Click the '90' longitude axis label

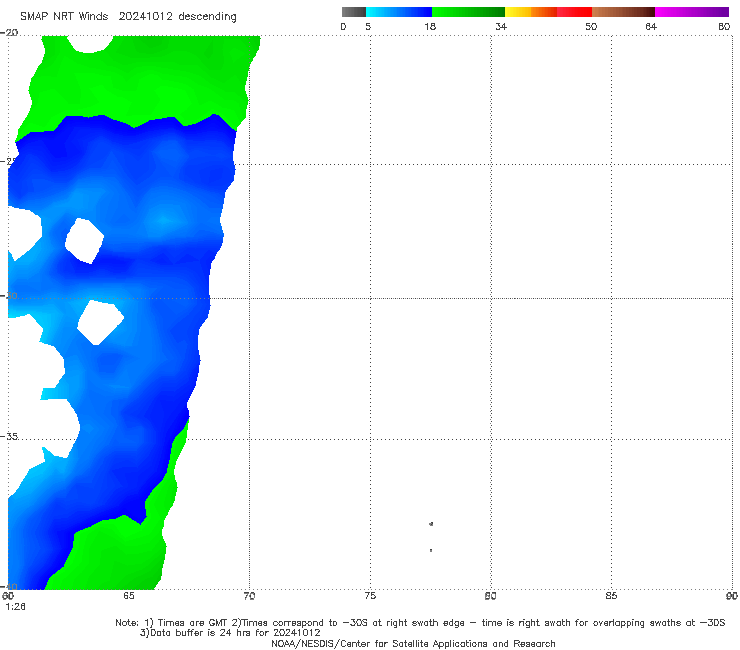(x=732, y=596)
